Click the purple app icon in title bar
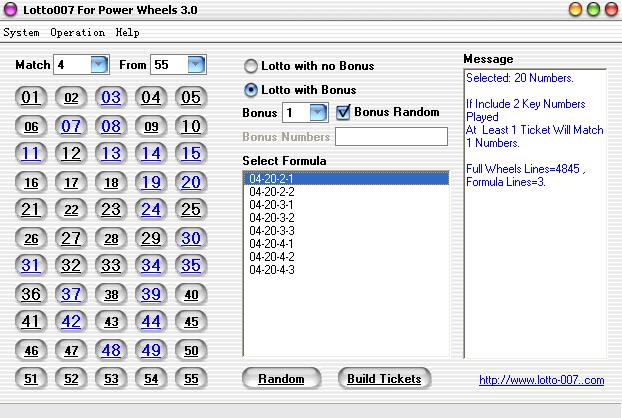This screenshot has width=622, height=418. tap(11, 10)
